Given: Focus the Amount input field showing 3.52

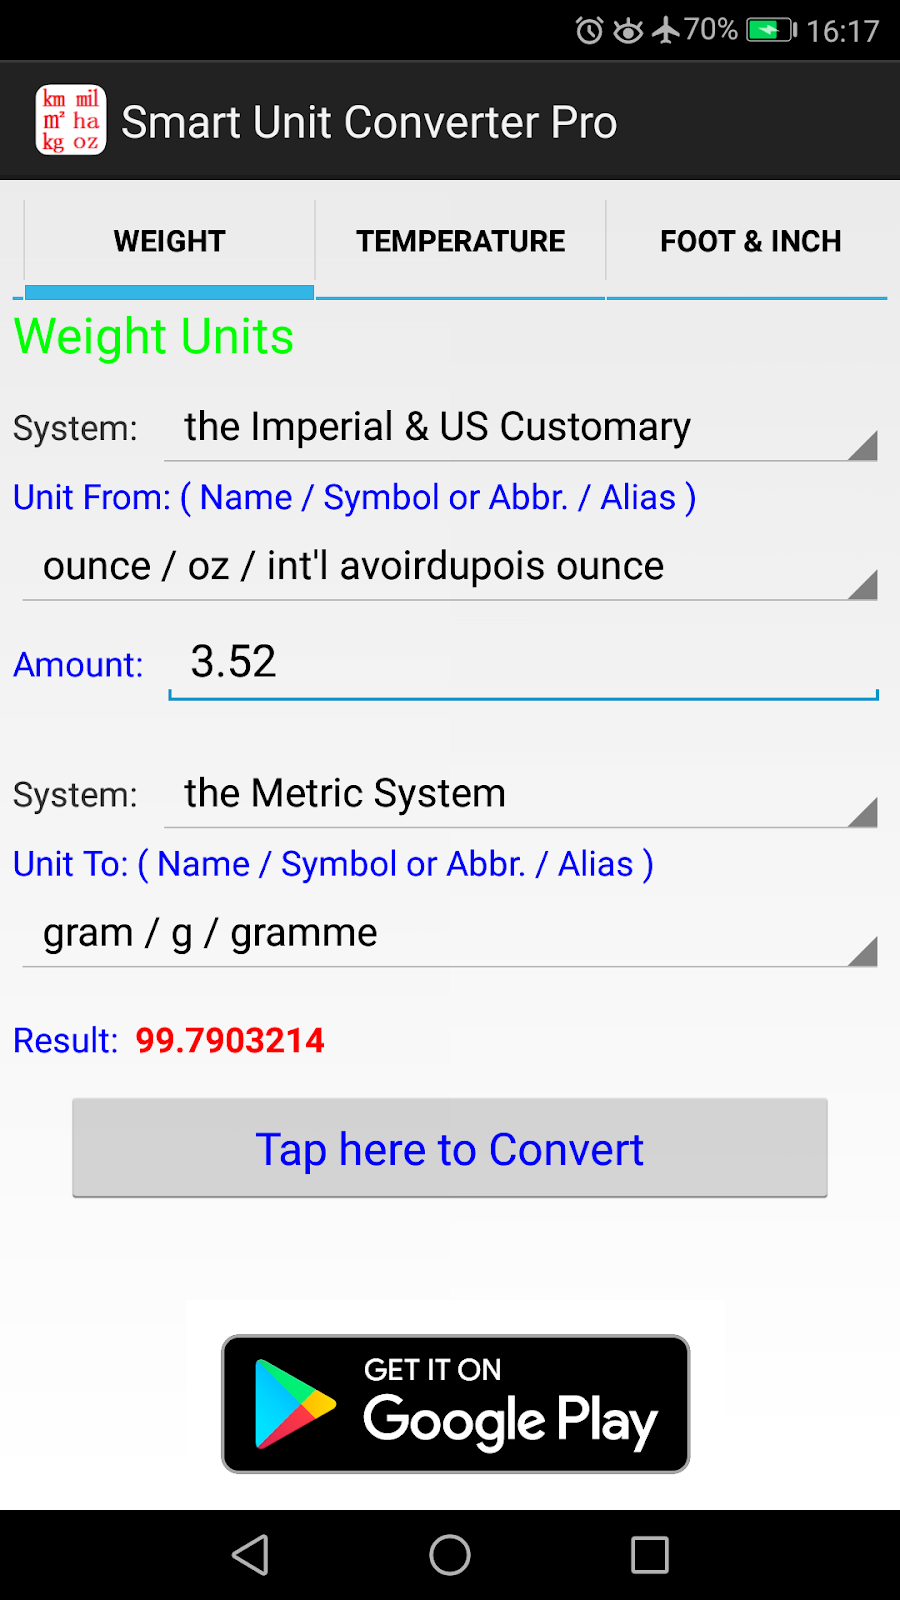Looking at the screenshot, I should coord(524,664).
